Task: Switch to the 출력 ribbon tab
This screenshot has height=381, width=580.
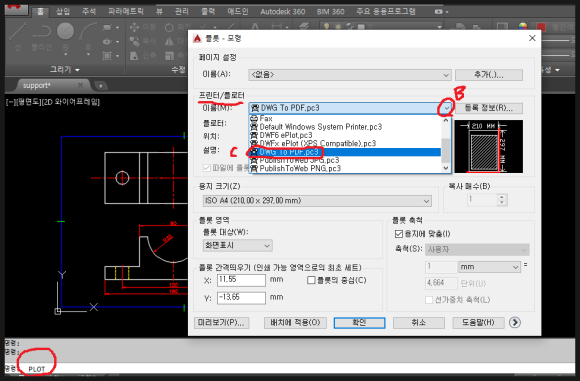Action: point(208,11)
